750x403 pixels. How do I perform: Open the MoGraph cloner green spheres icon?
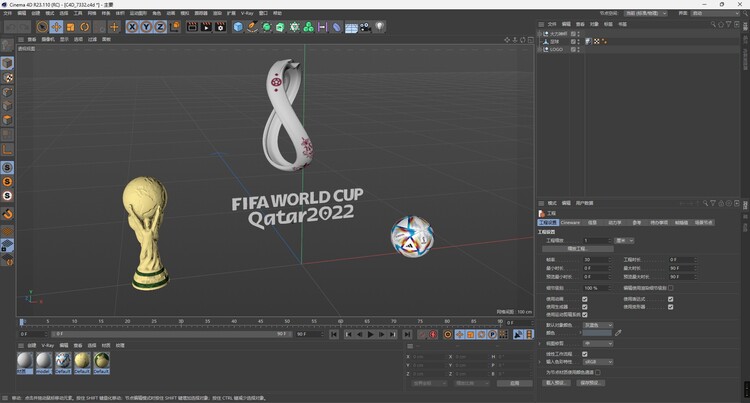coord(309,27)
